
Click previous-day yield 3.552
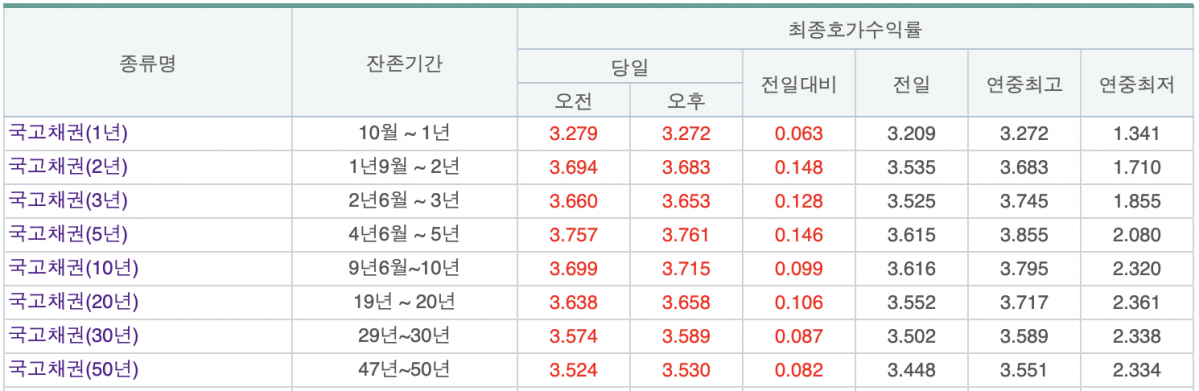[911, 302]
